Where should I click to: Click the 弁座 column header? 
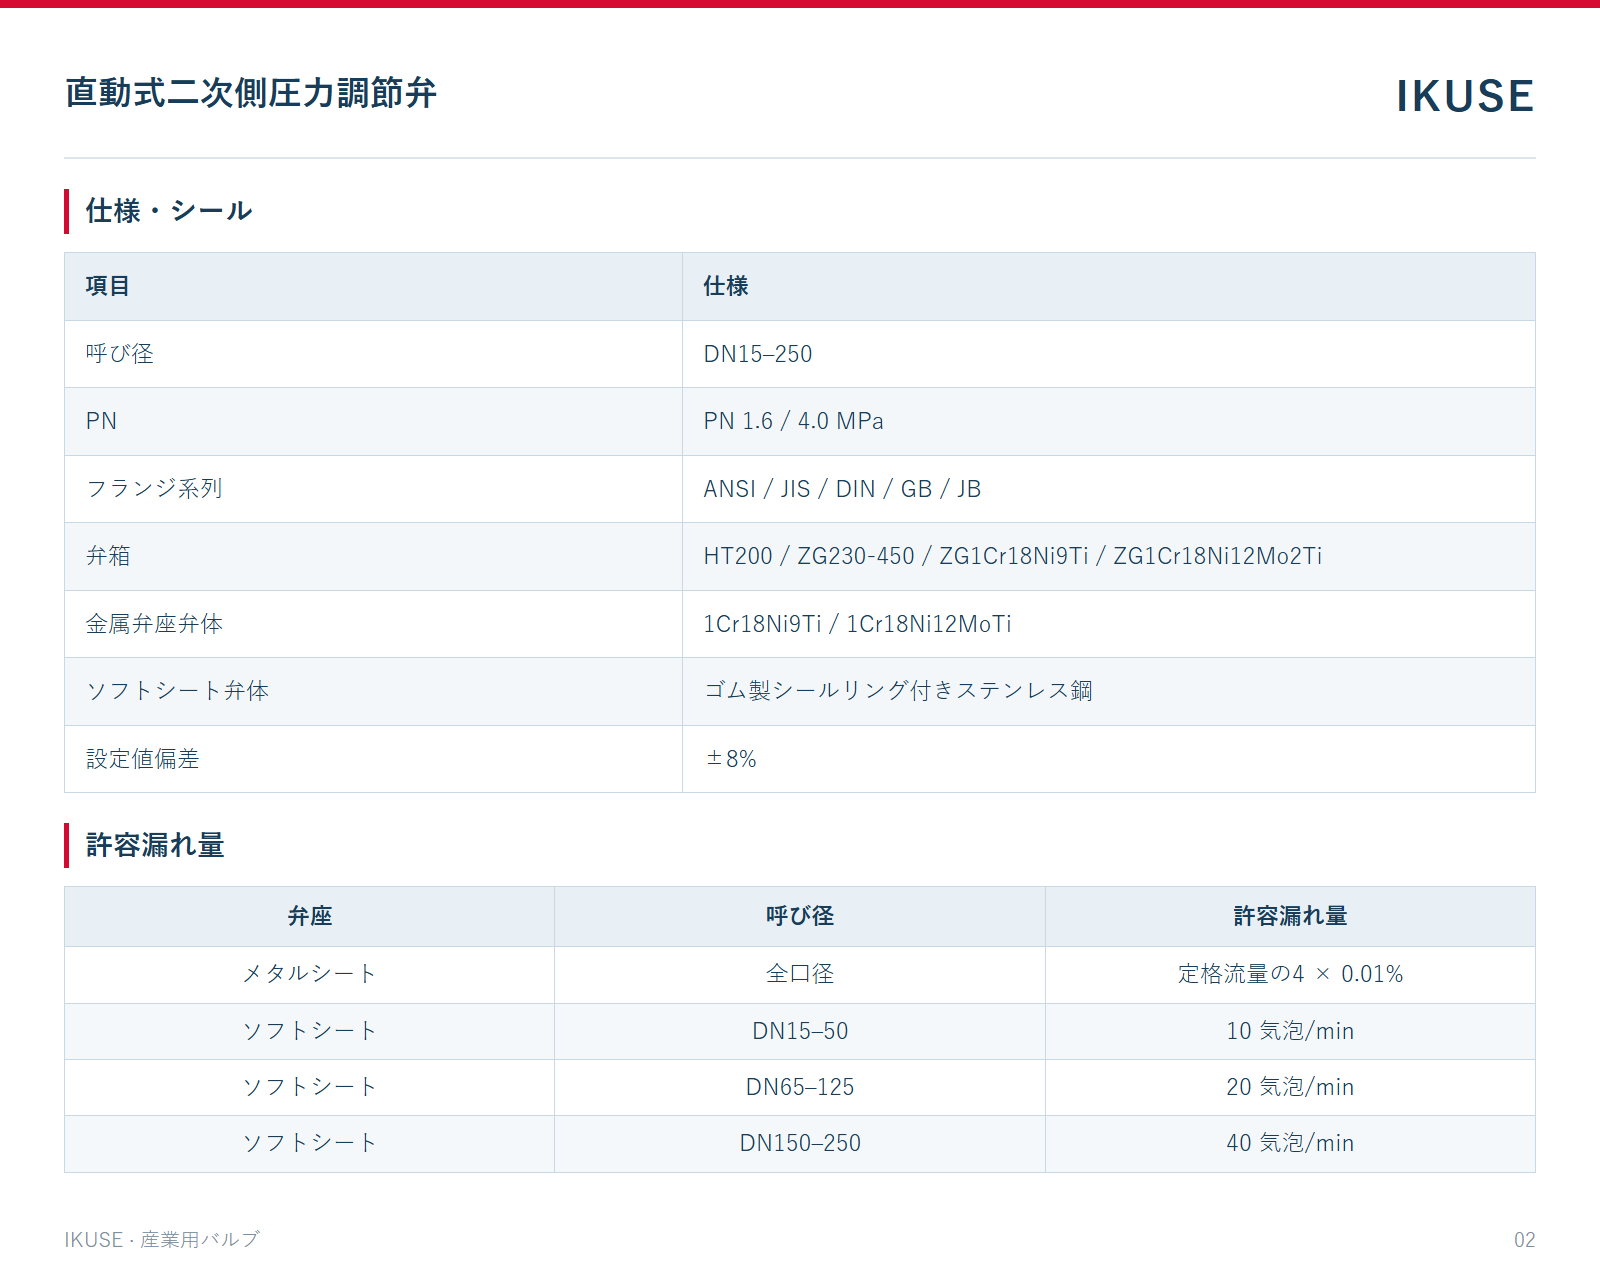pos(310,916)
